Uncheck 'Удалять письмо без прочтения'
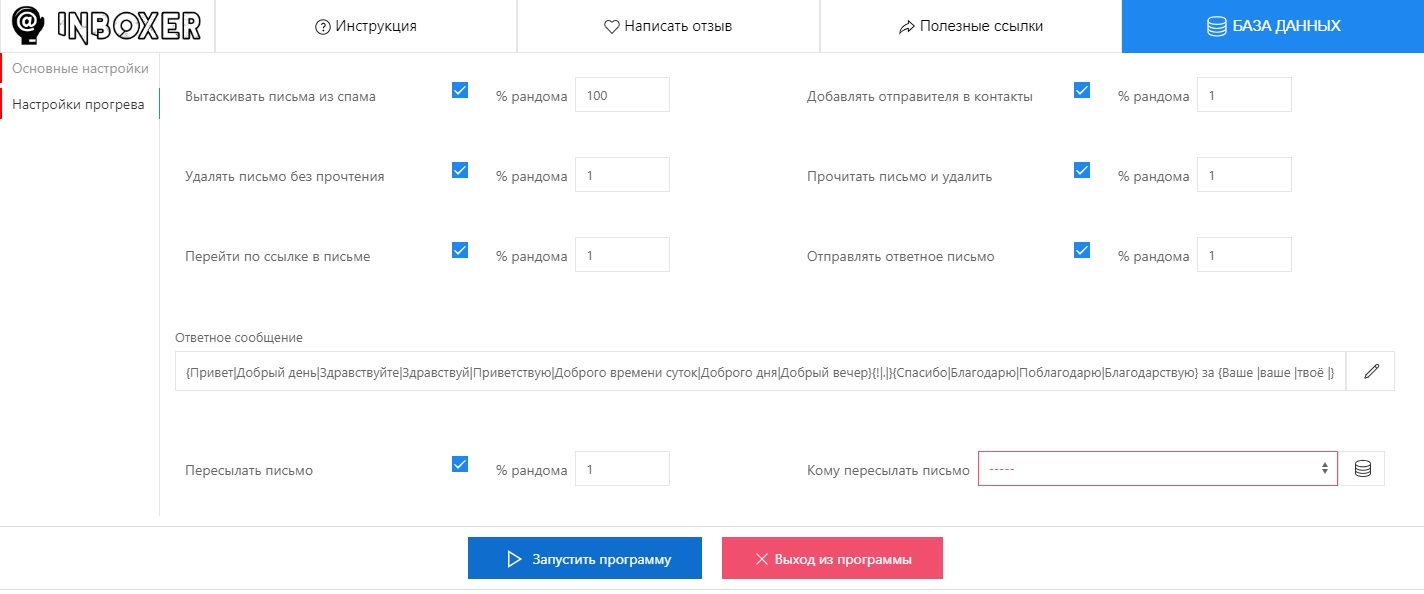The width and height of the screenshot is (1424, 594). coord(459,170)
